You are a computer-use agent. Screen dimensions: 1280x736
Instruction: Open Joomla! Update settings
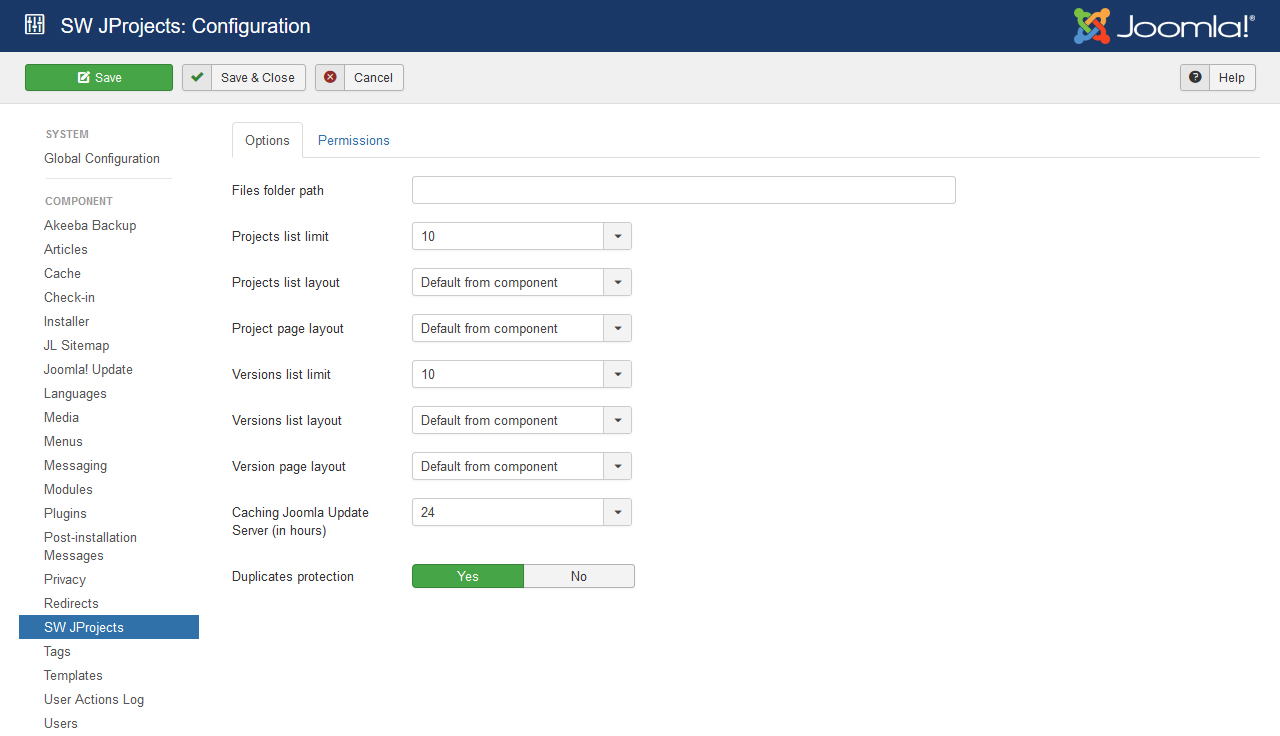[x=88, y=369]
